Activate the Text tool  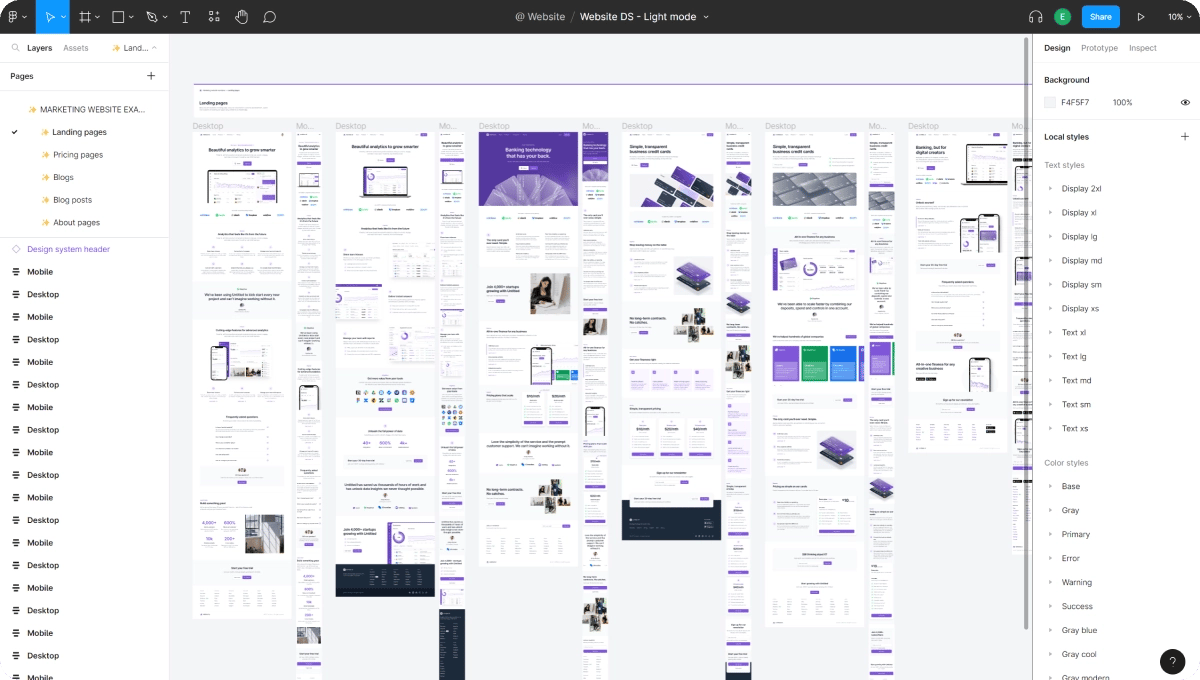click(x=185, y=17)
